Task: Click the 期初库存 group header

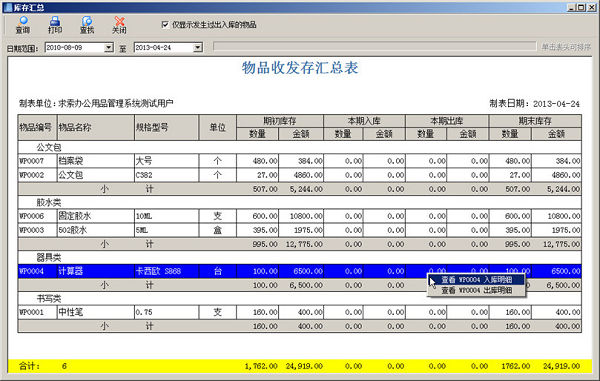Action: coord(280,121)
